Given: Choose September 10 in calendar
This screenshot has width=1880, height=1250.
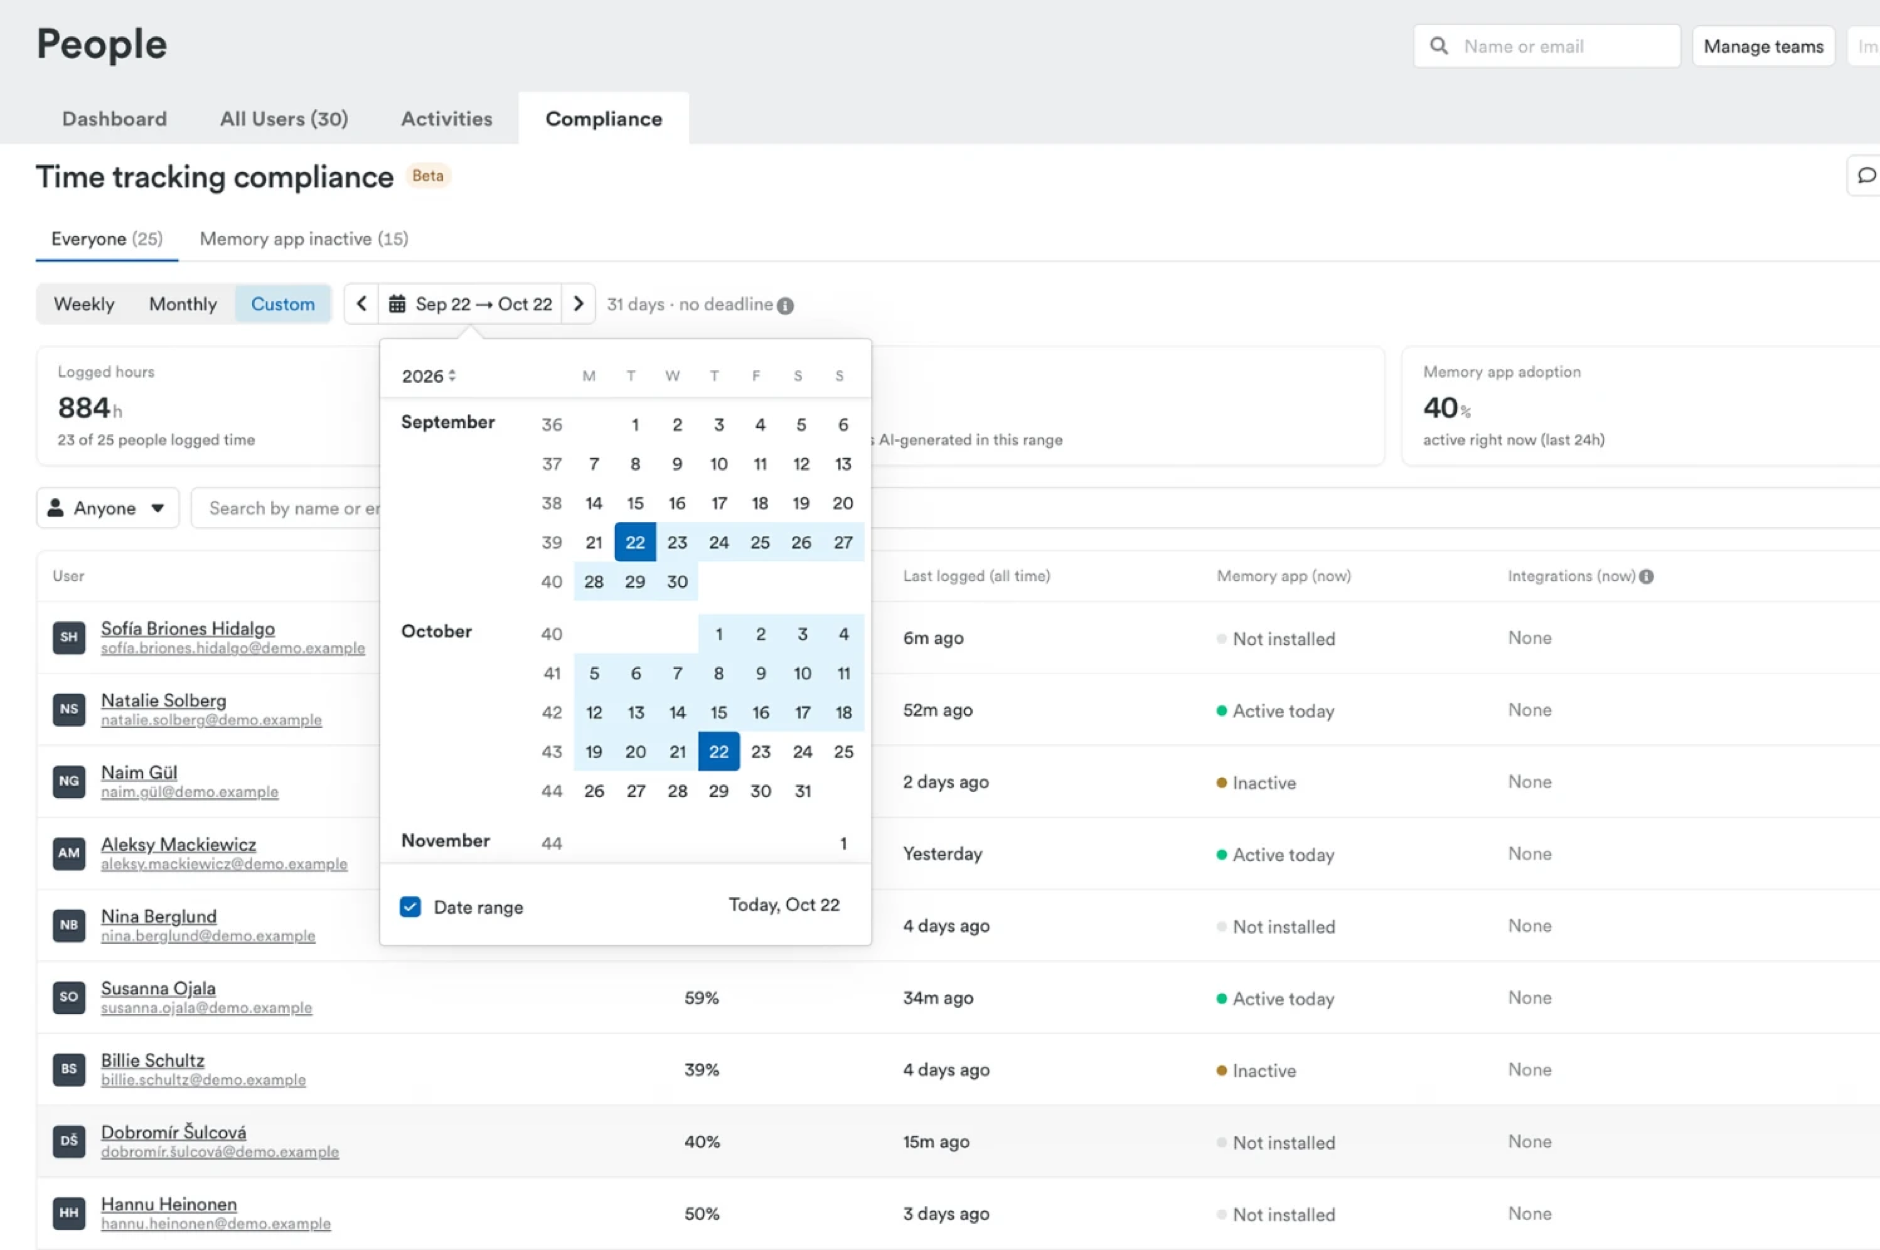Looking at the screenshot, I should [x=719, y=464].
